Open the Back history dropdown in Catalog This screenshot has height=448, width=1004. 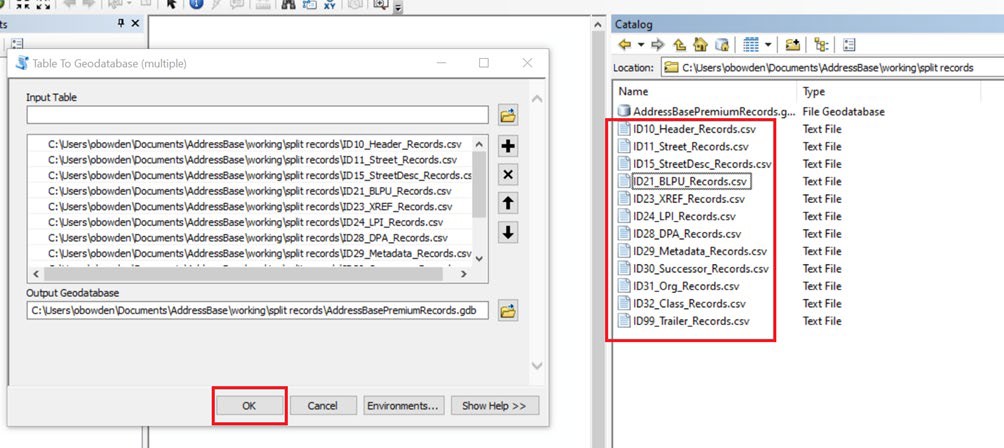point(640,45)
